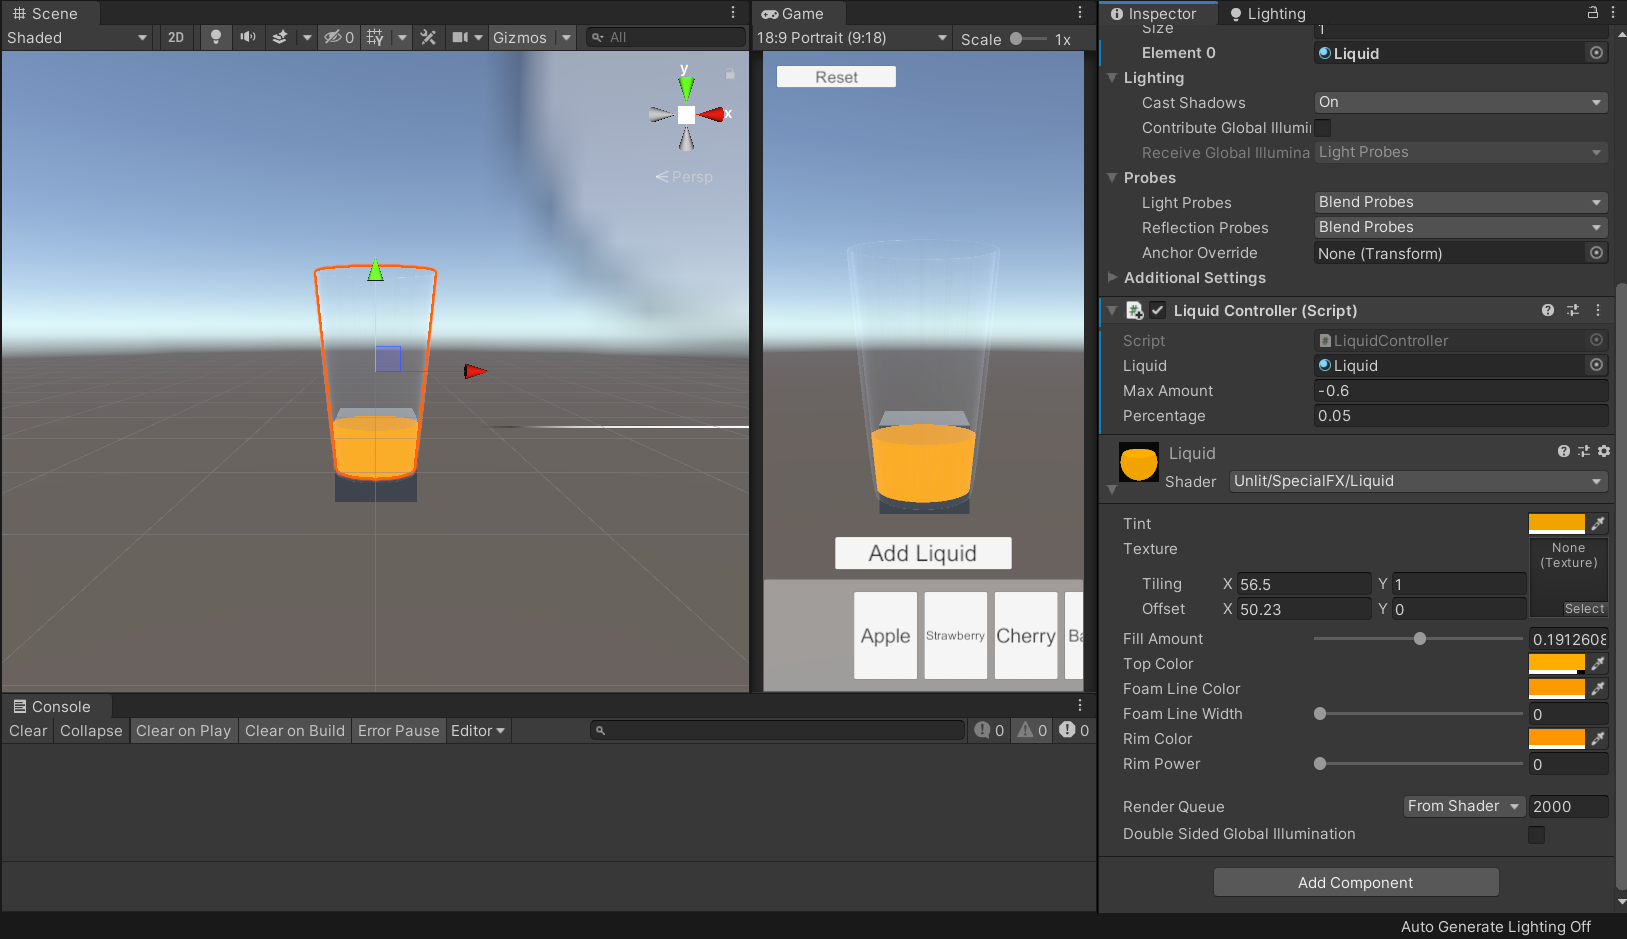
Task: Choose the Apple fruit button
Action: coord(885,636)
